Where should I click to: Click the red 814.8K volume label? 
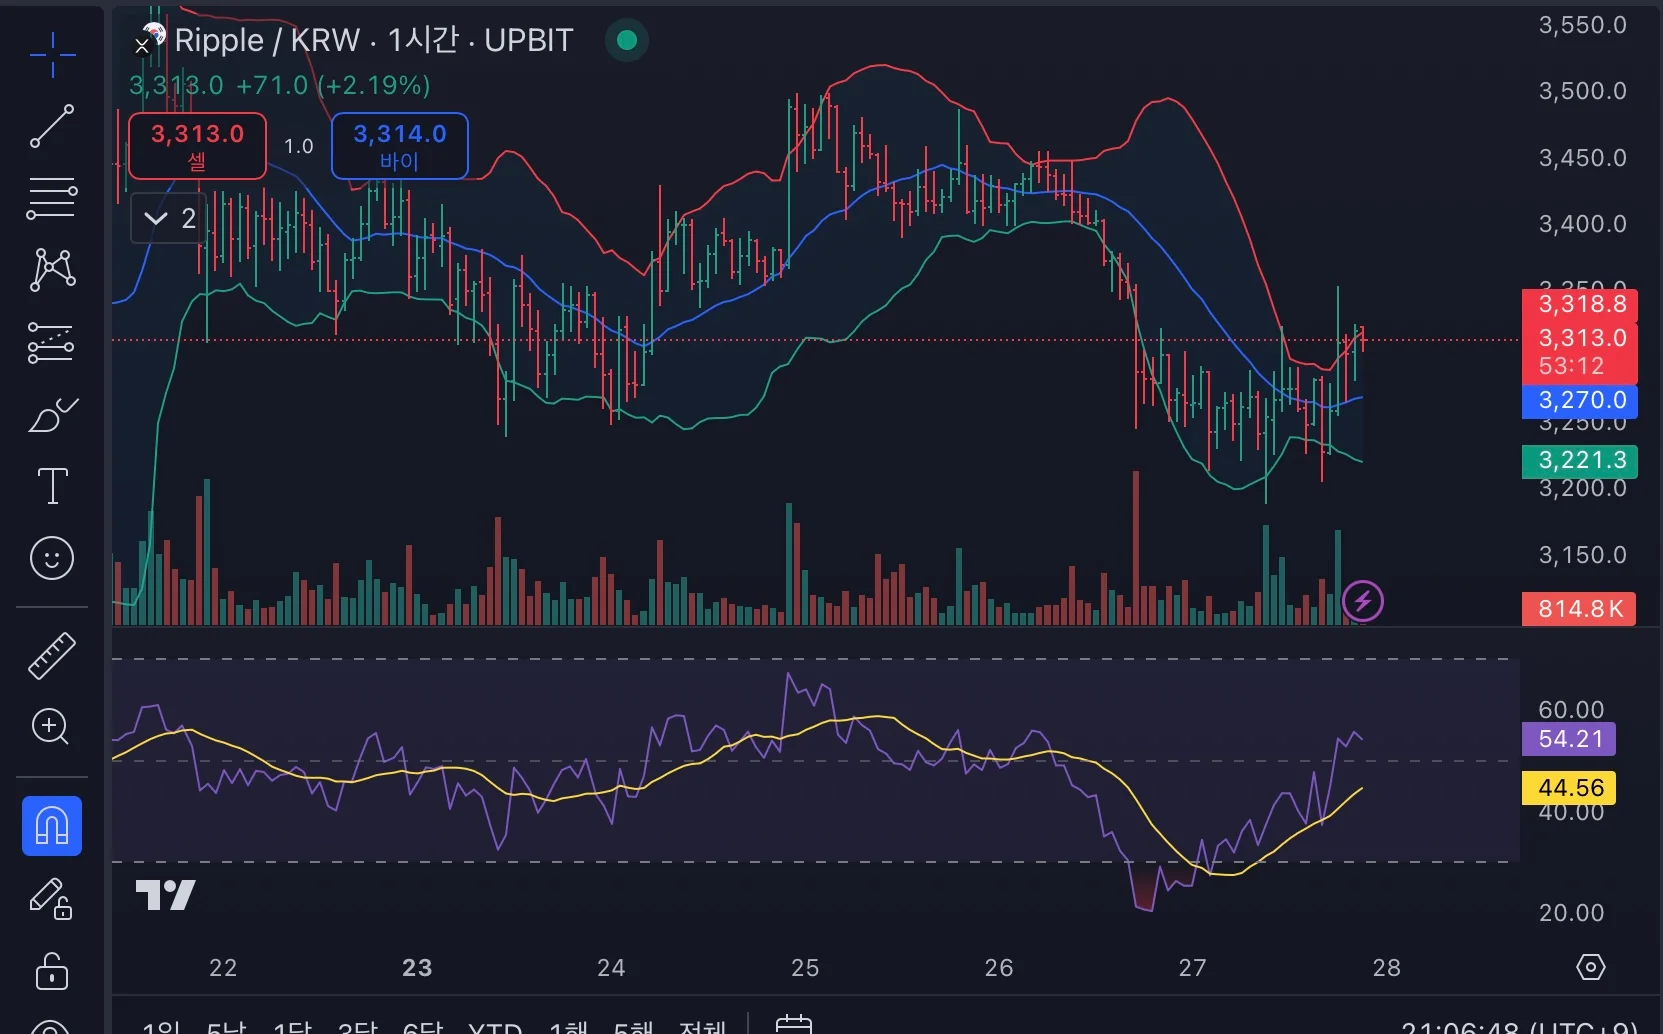(x=1579, y=608)
